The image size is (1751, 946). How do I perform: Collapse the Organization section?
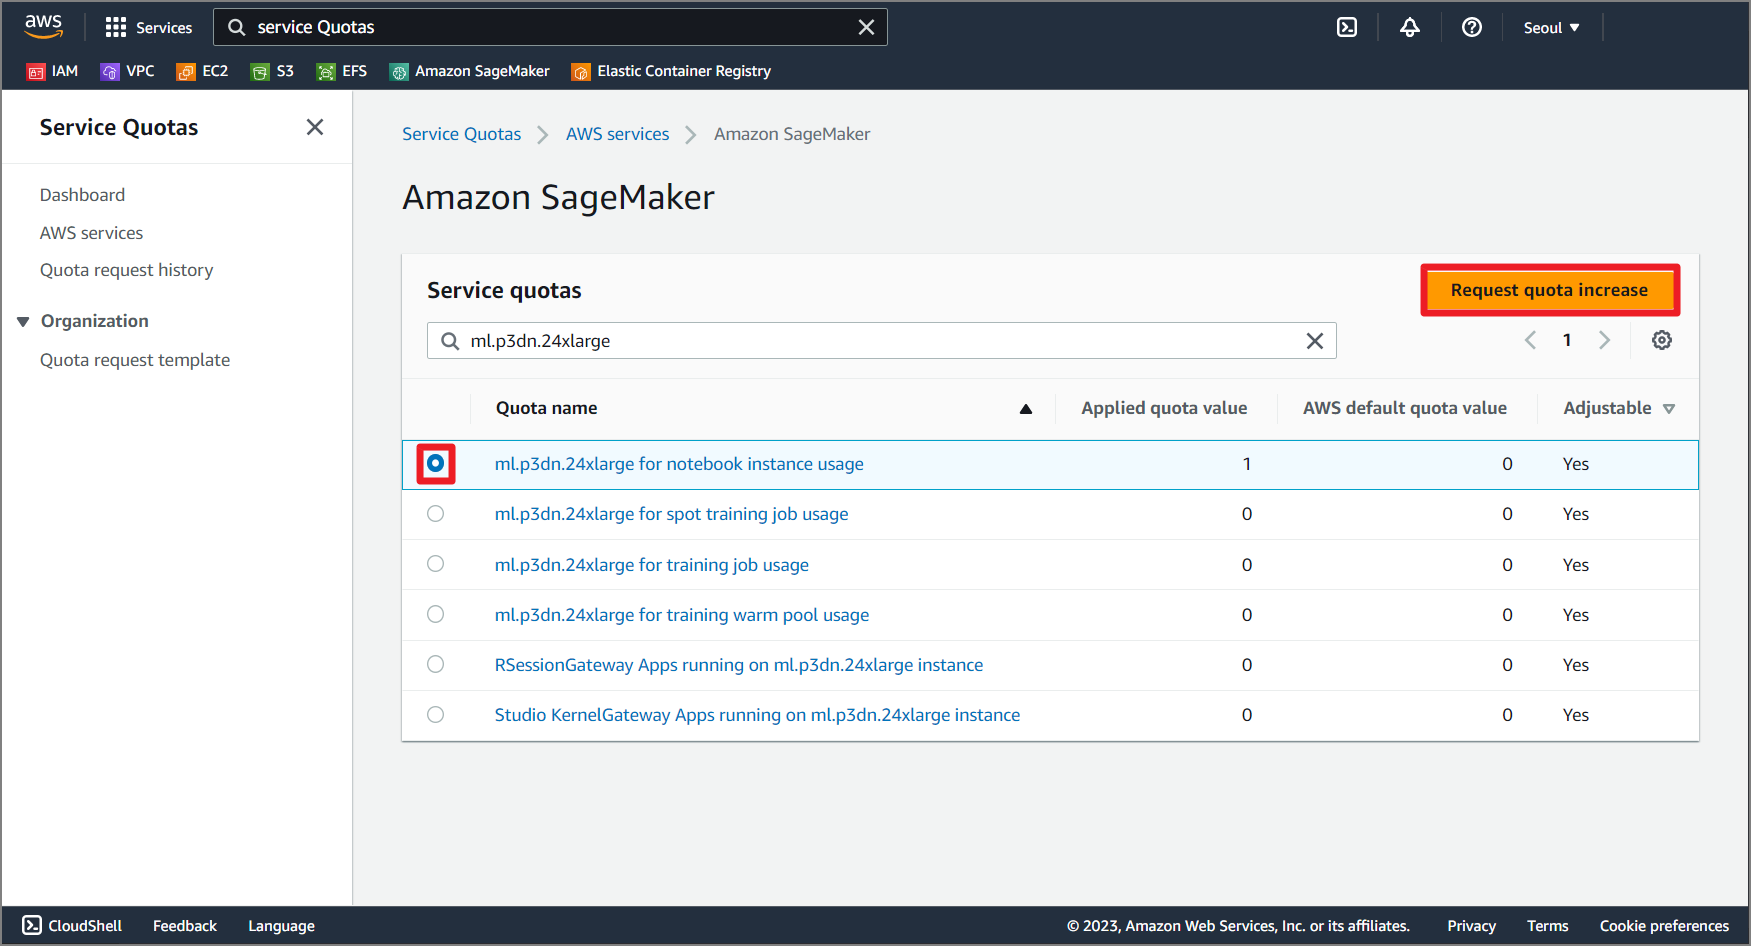coord(23,321)
